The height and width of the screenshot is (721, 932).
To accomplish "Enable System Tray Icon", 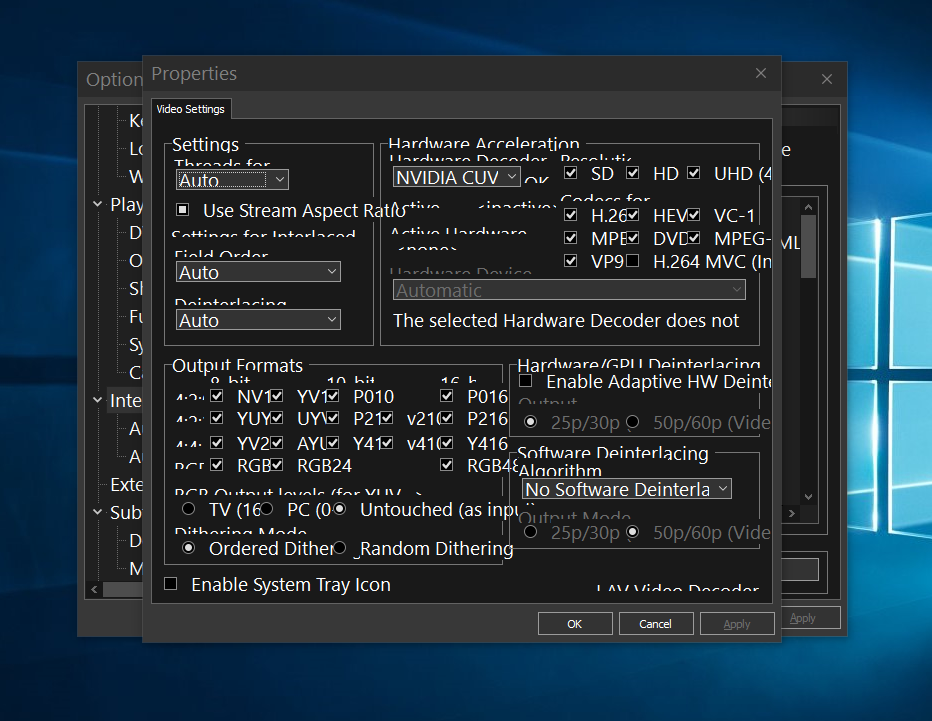I will 171,585.
